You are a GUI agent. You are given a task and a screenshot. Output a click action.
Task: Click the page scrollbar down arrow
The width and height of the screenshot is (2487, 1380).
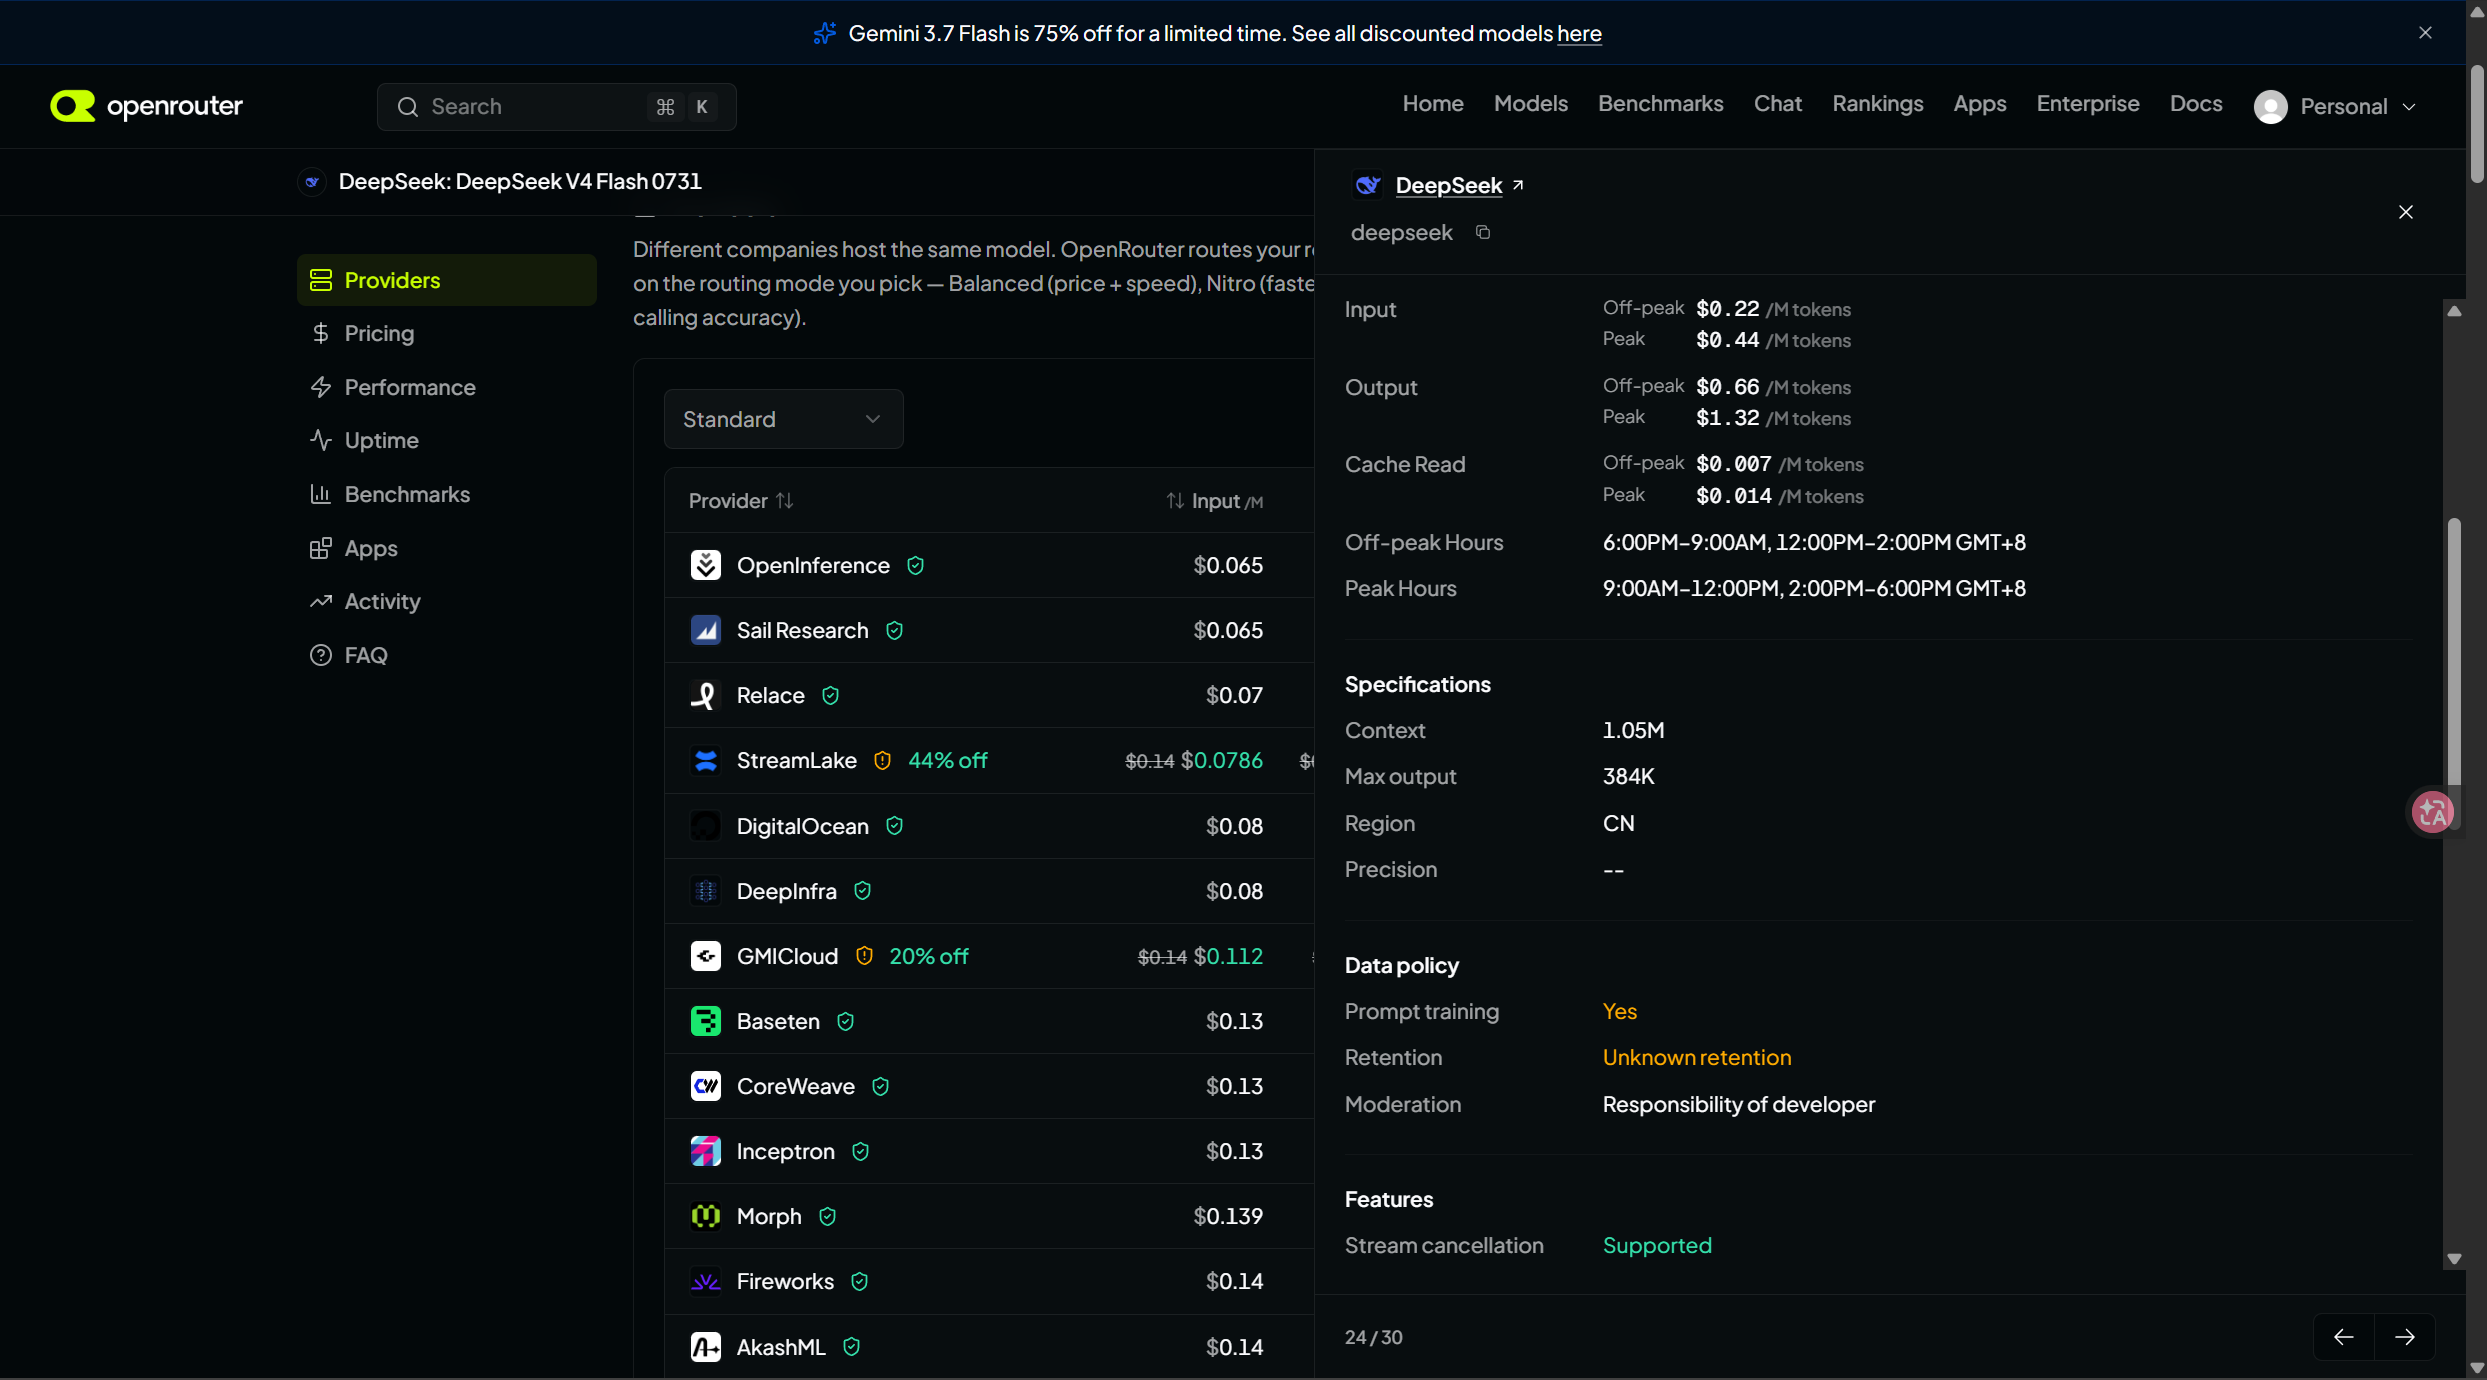tap(2476, 1367)
